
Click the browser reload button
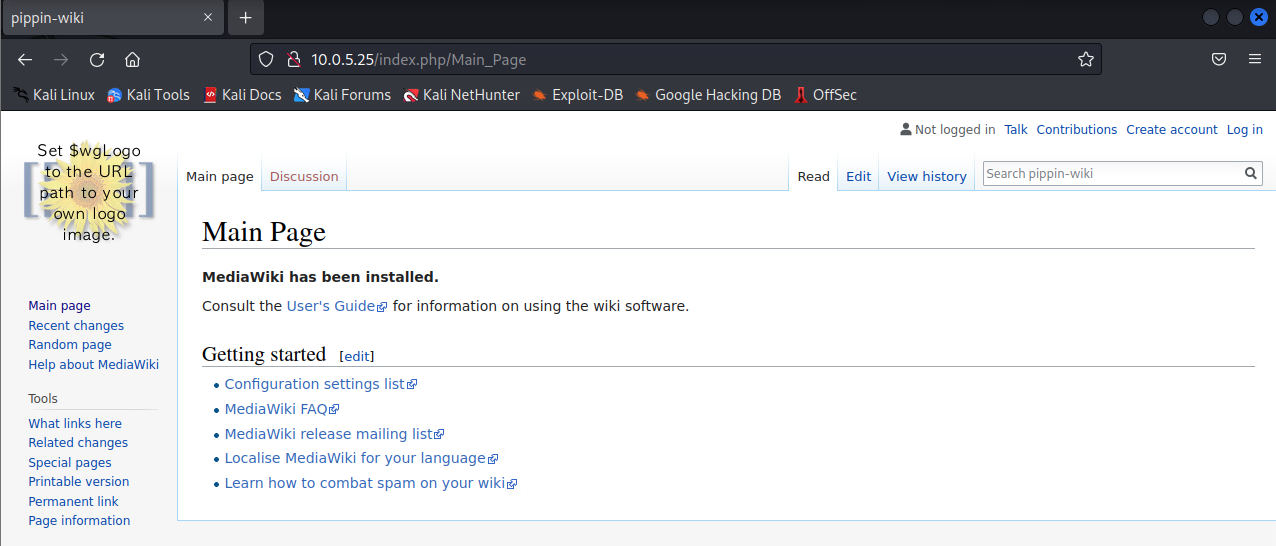click(x=97, y=59)
